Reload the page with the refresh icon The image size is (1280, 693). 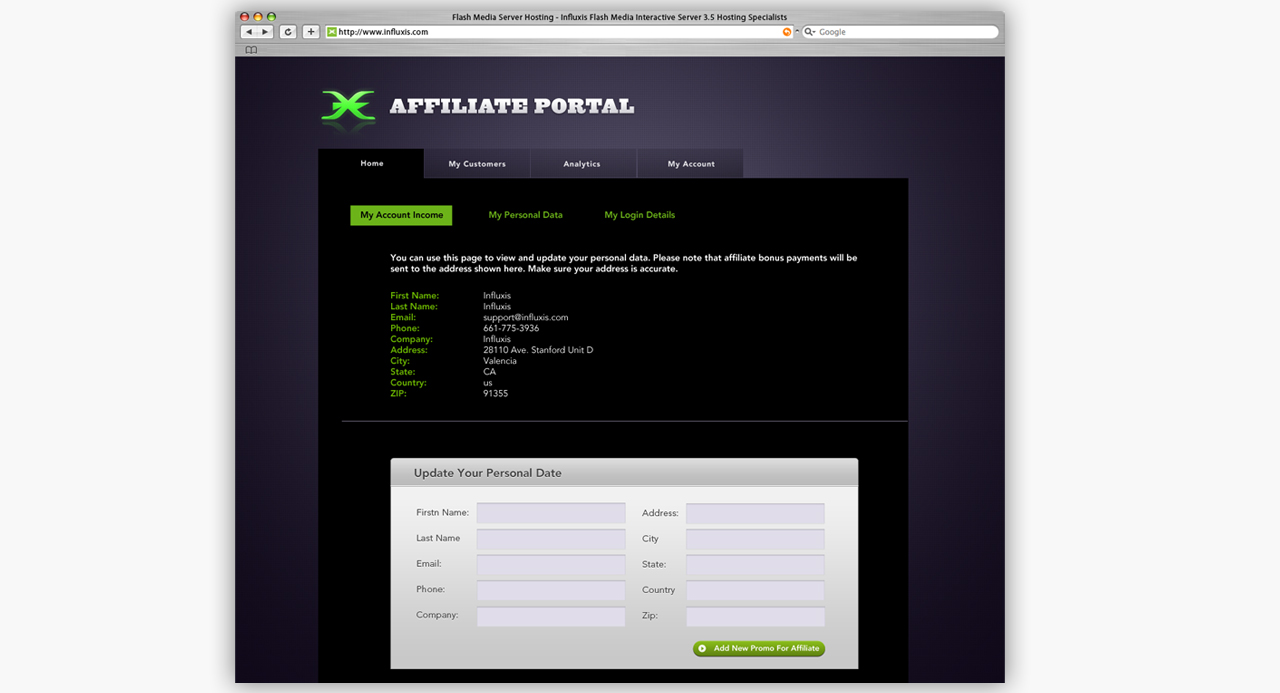point(287,31)
